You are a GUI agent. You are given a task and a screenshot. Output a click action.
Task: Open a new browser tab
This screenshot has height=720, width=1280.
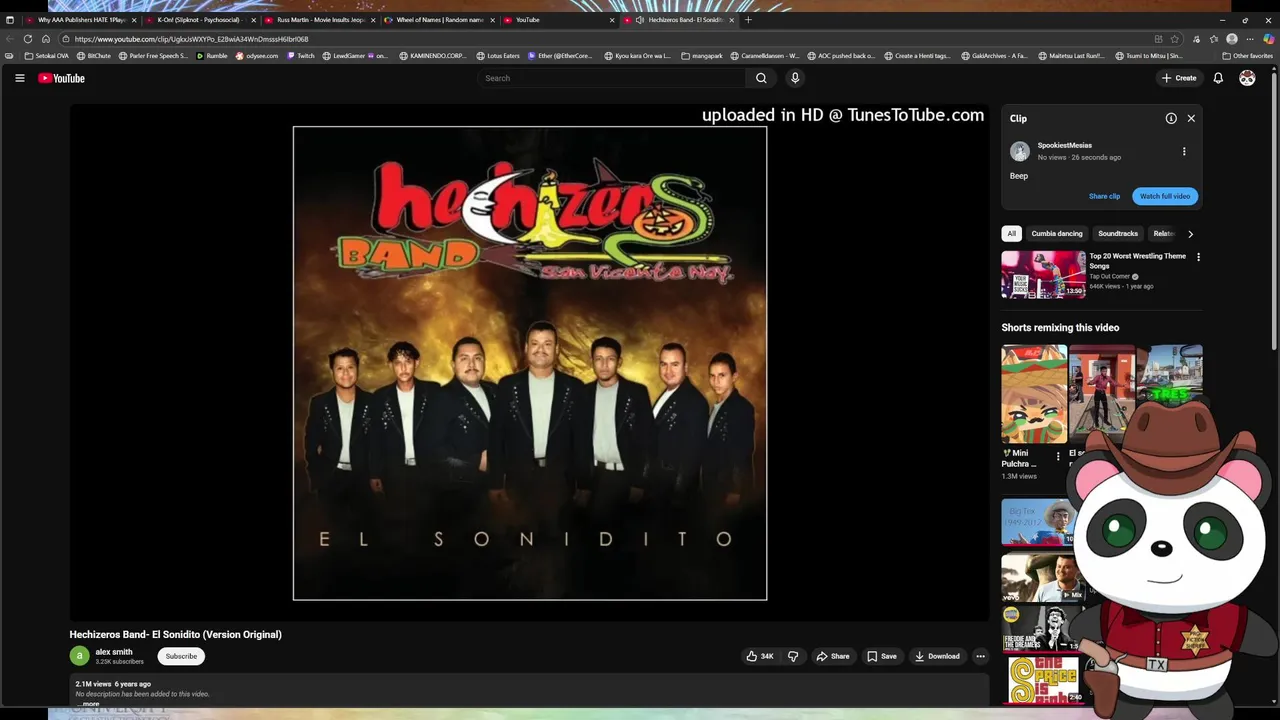[x=748, y=20]
